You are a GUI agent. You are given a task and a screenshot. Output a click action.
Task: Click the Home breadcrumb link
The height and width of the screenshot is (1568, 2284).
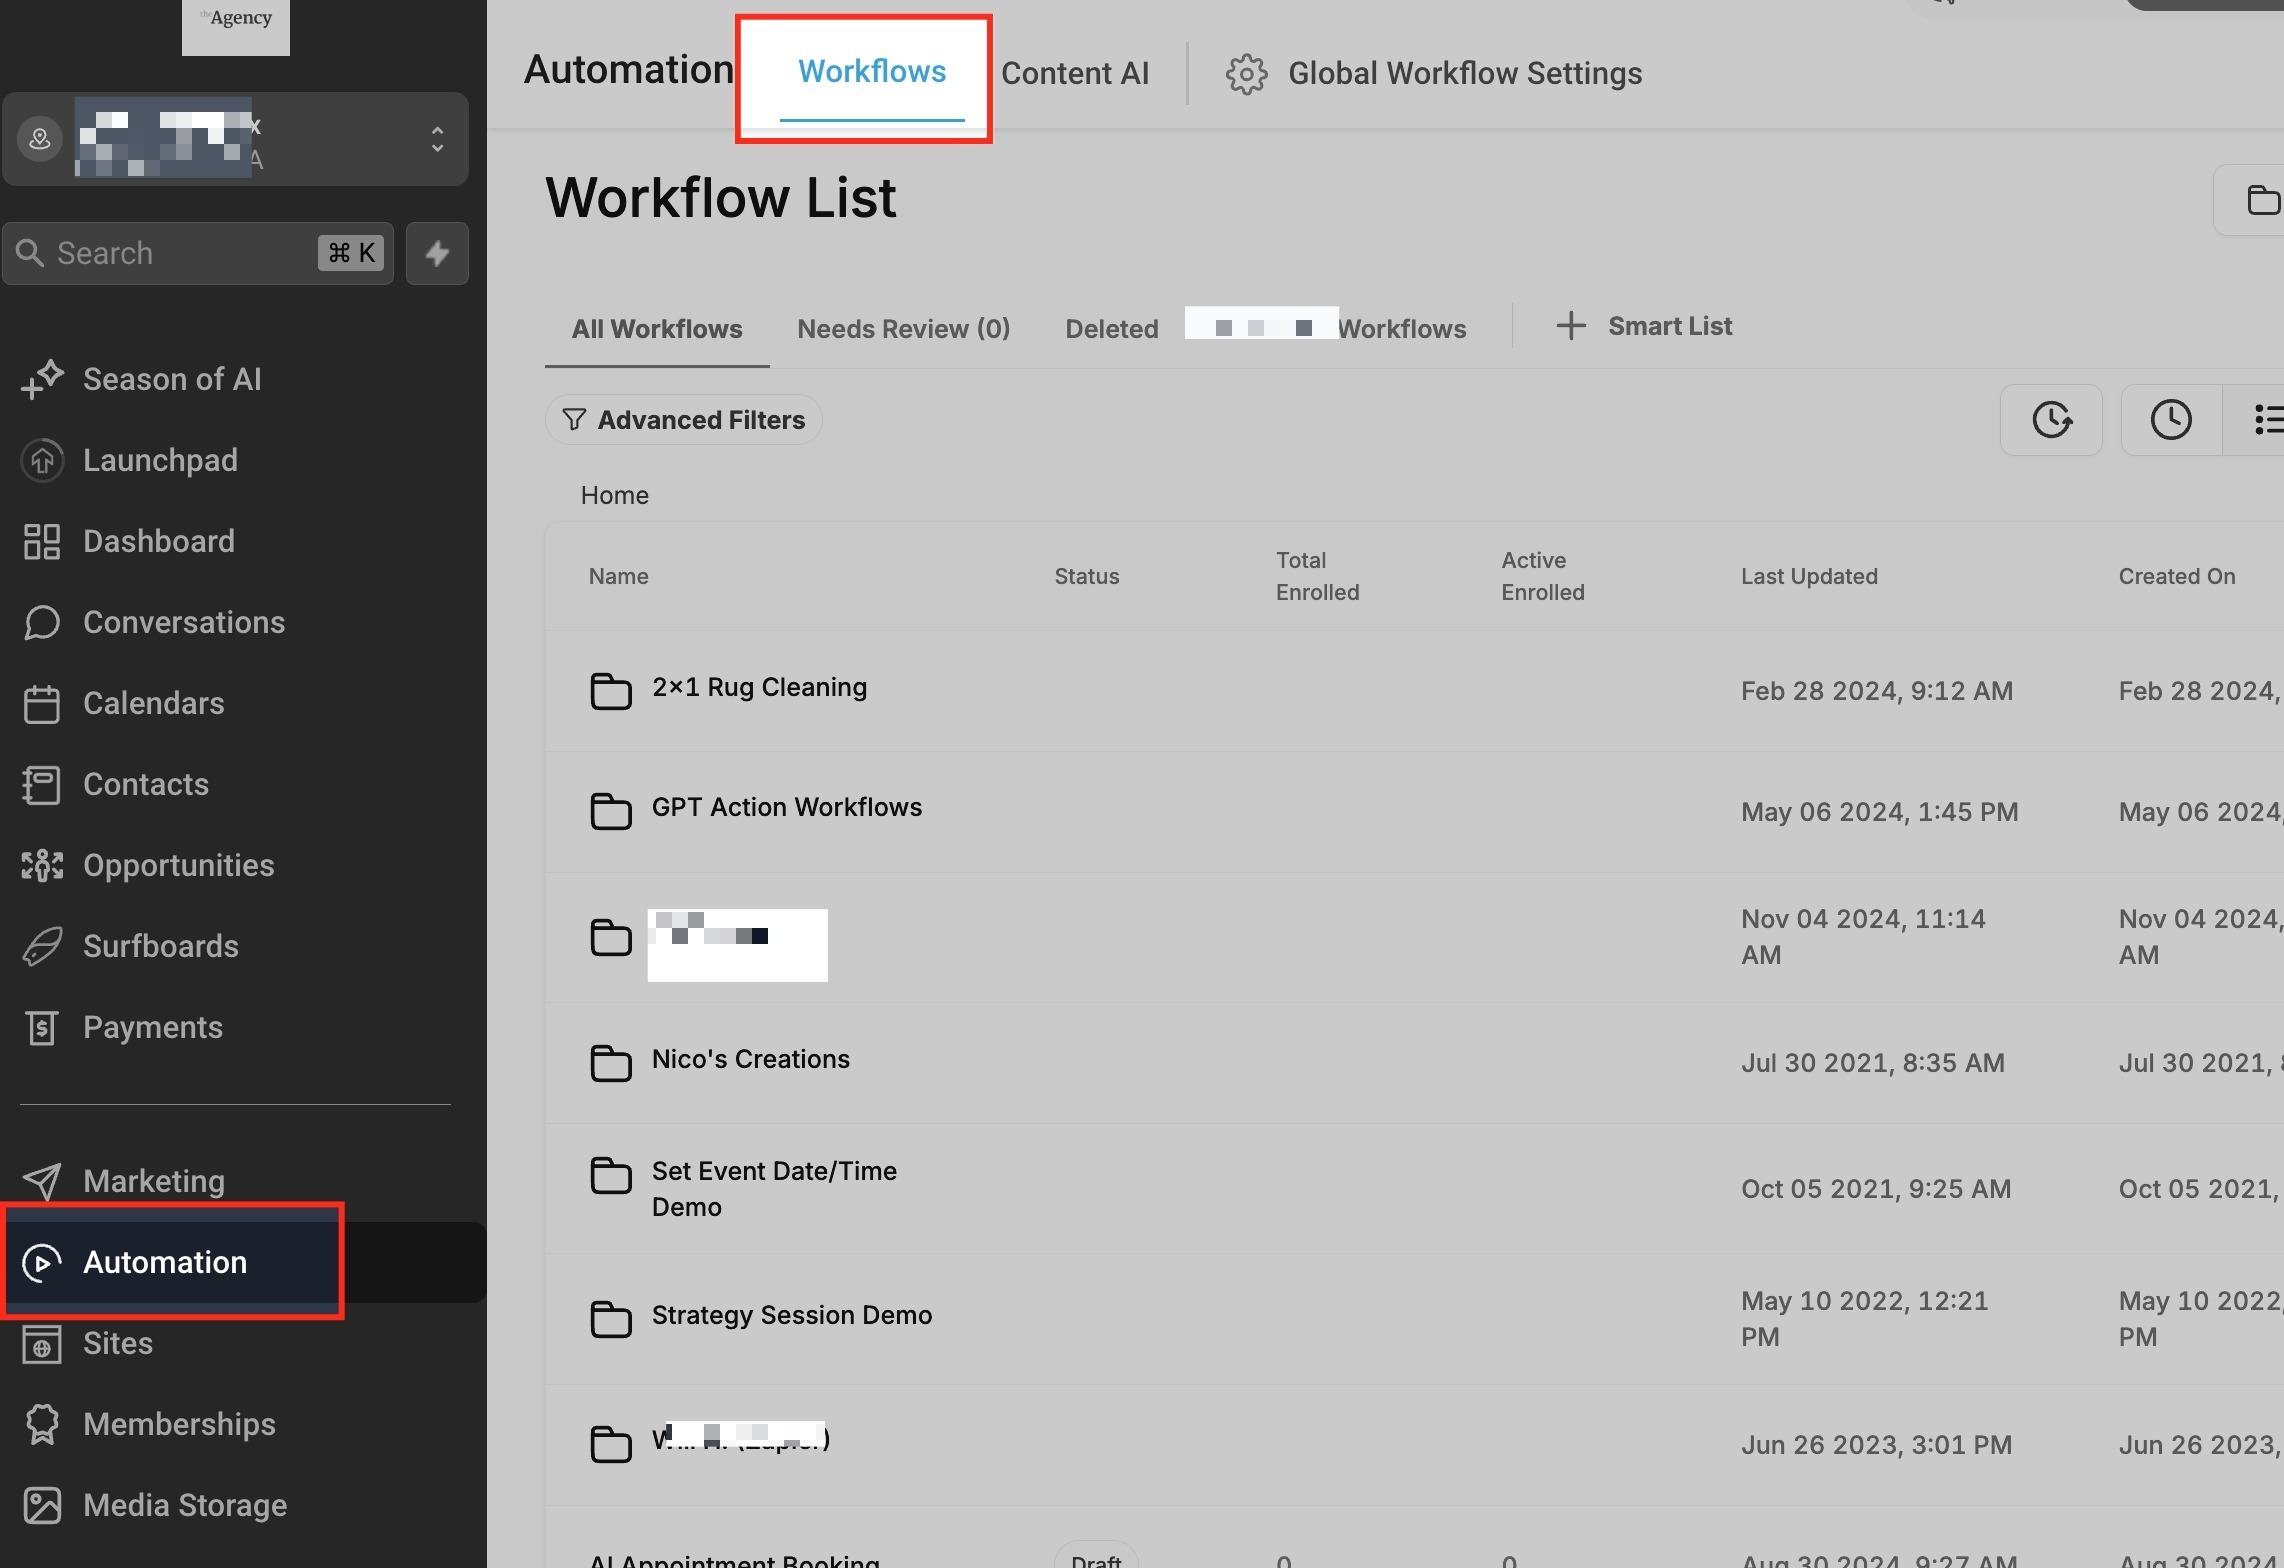coord(614,495)
